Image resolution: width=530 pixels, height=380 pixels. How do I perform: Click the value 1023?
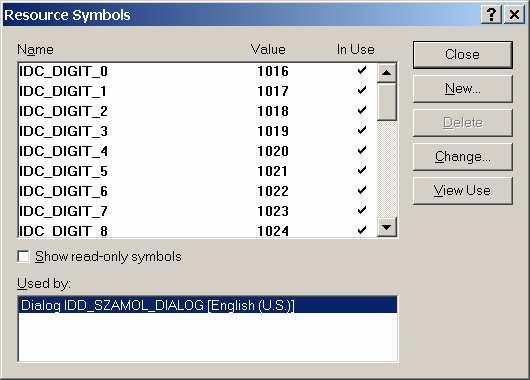click(273, 211)
